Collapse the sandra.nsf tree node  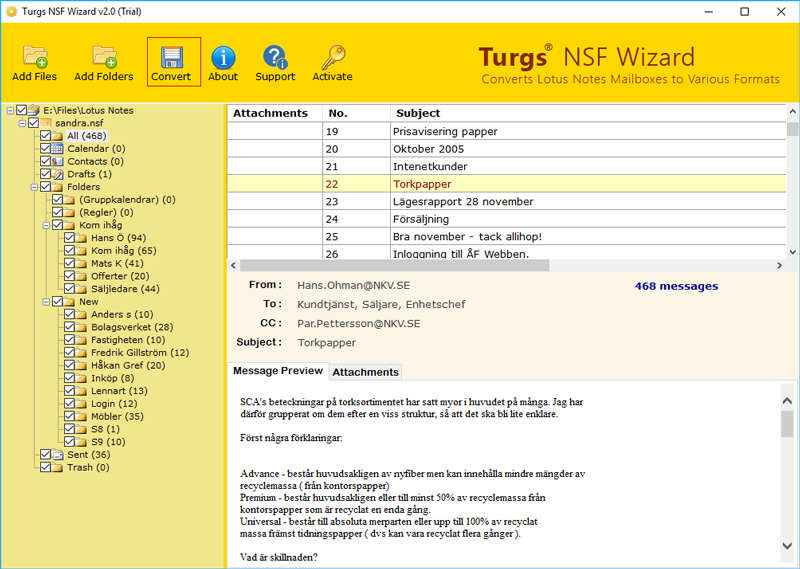point(22,123)
